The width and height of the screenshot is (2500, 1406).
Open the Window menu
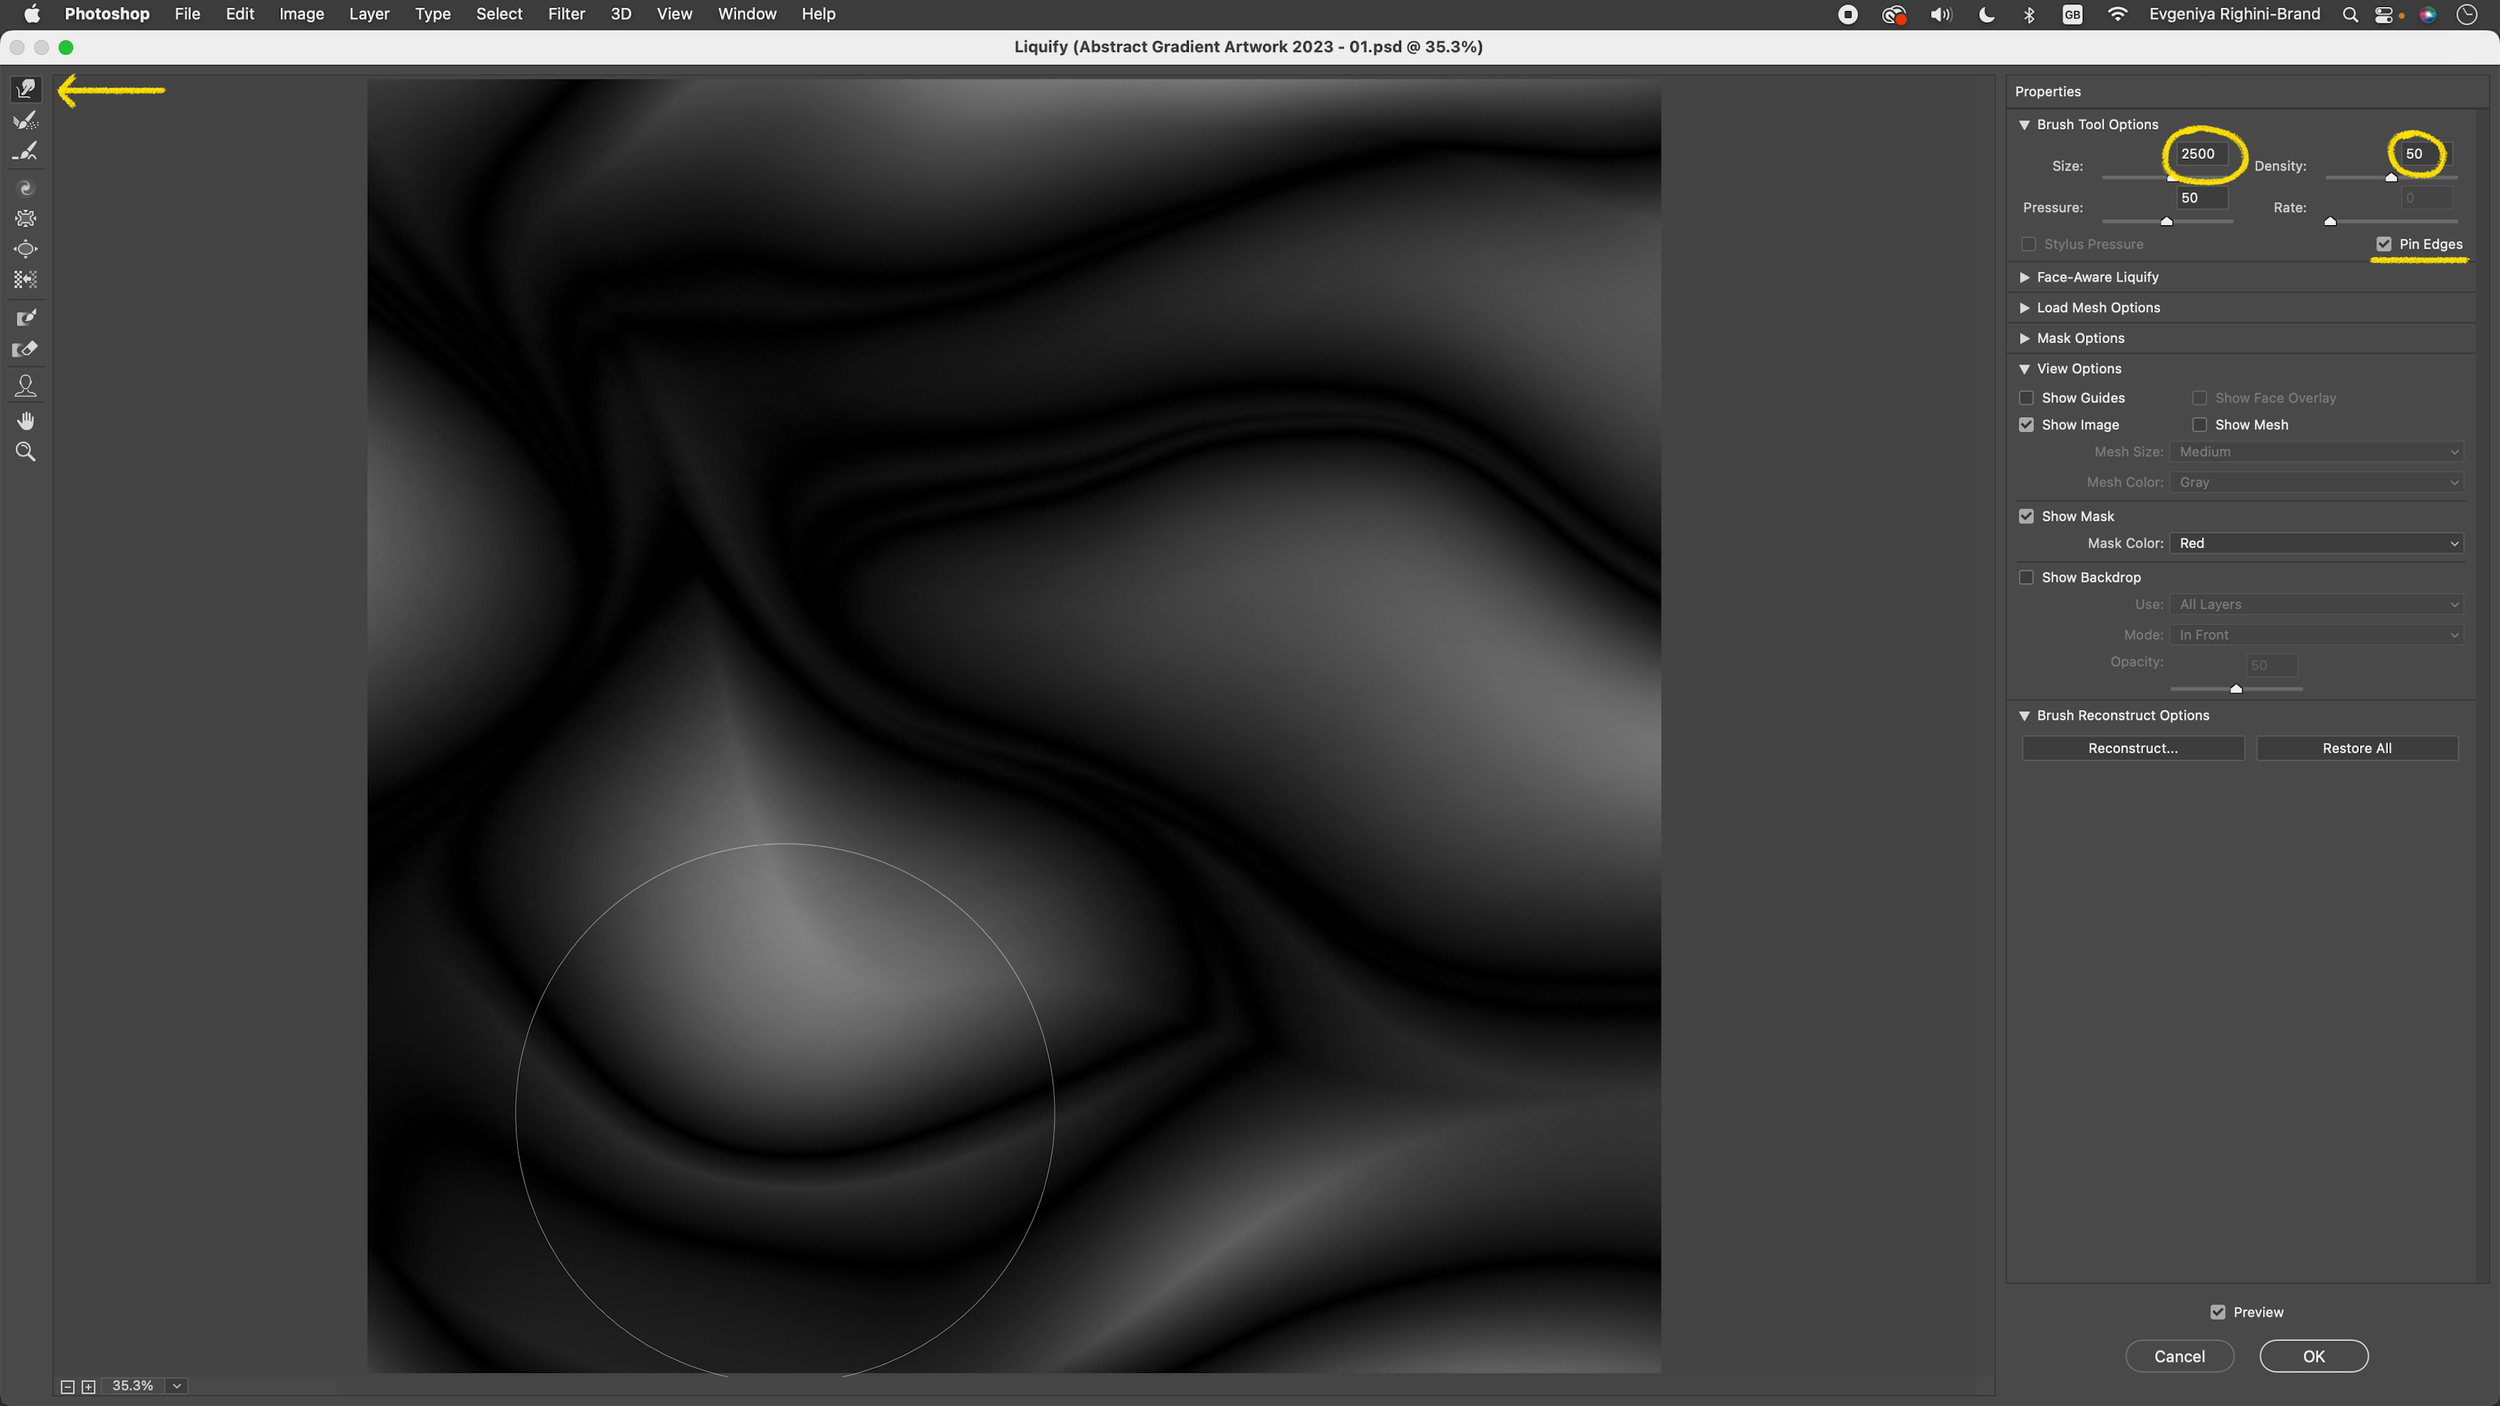[x=746, y=14]
